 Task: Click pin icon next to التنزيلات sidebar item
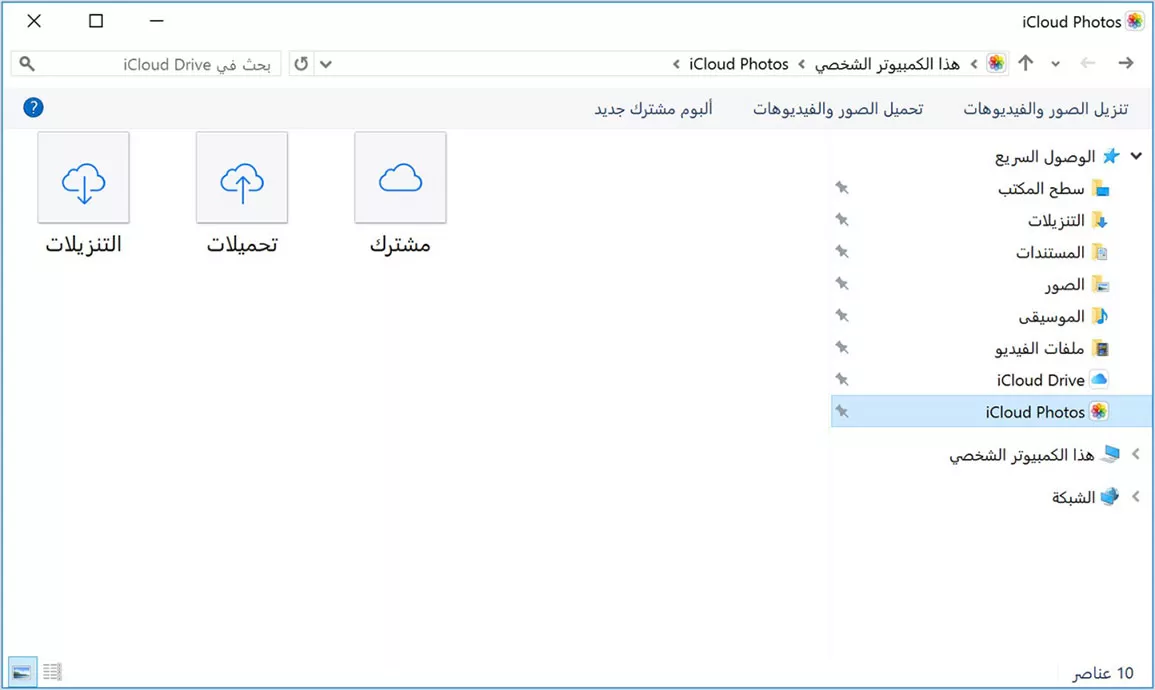[x=842, y=219]
